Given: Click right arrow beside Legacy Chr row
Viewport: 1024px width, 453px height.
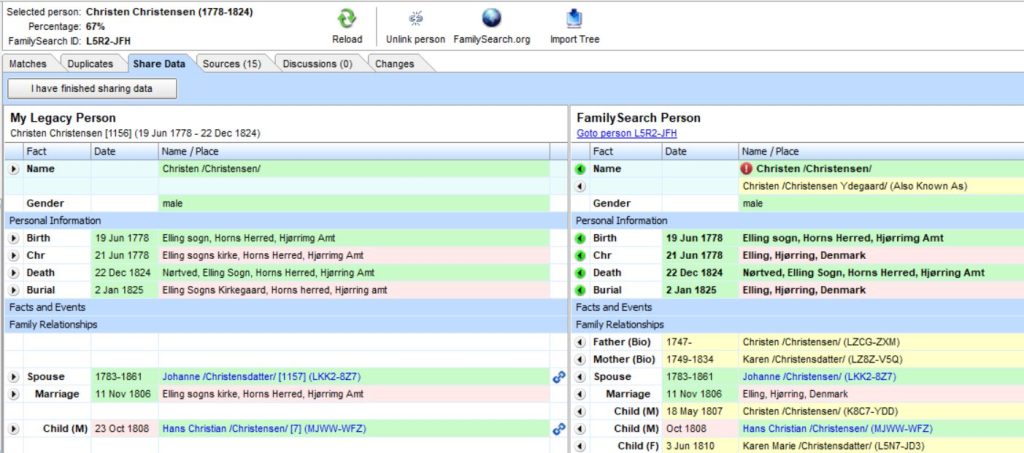Looking at the screenshot, I should click(14, 256).
